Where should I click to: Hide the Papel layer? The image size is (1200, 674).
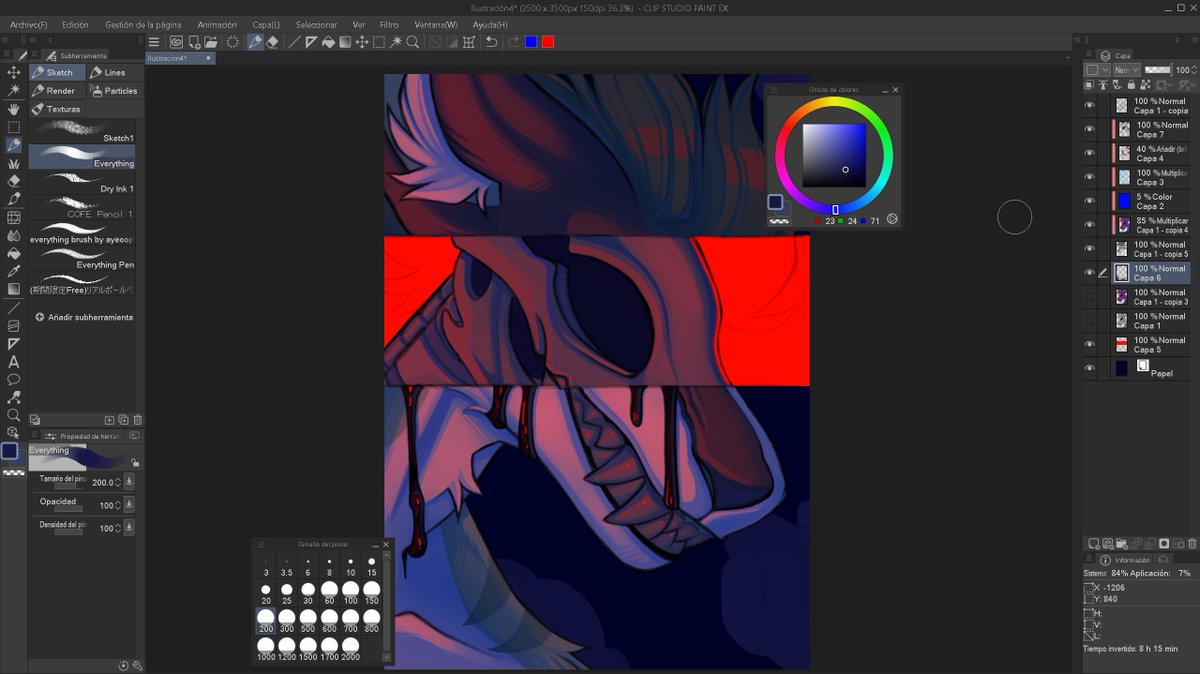click(1090, 368)
